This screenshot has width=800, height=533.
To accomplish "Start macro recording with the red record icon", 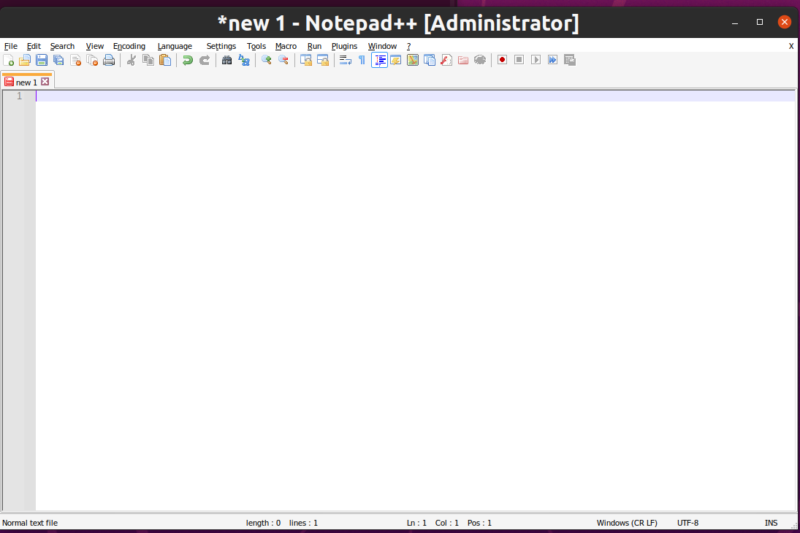I will coord(502,60).
